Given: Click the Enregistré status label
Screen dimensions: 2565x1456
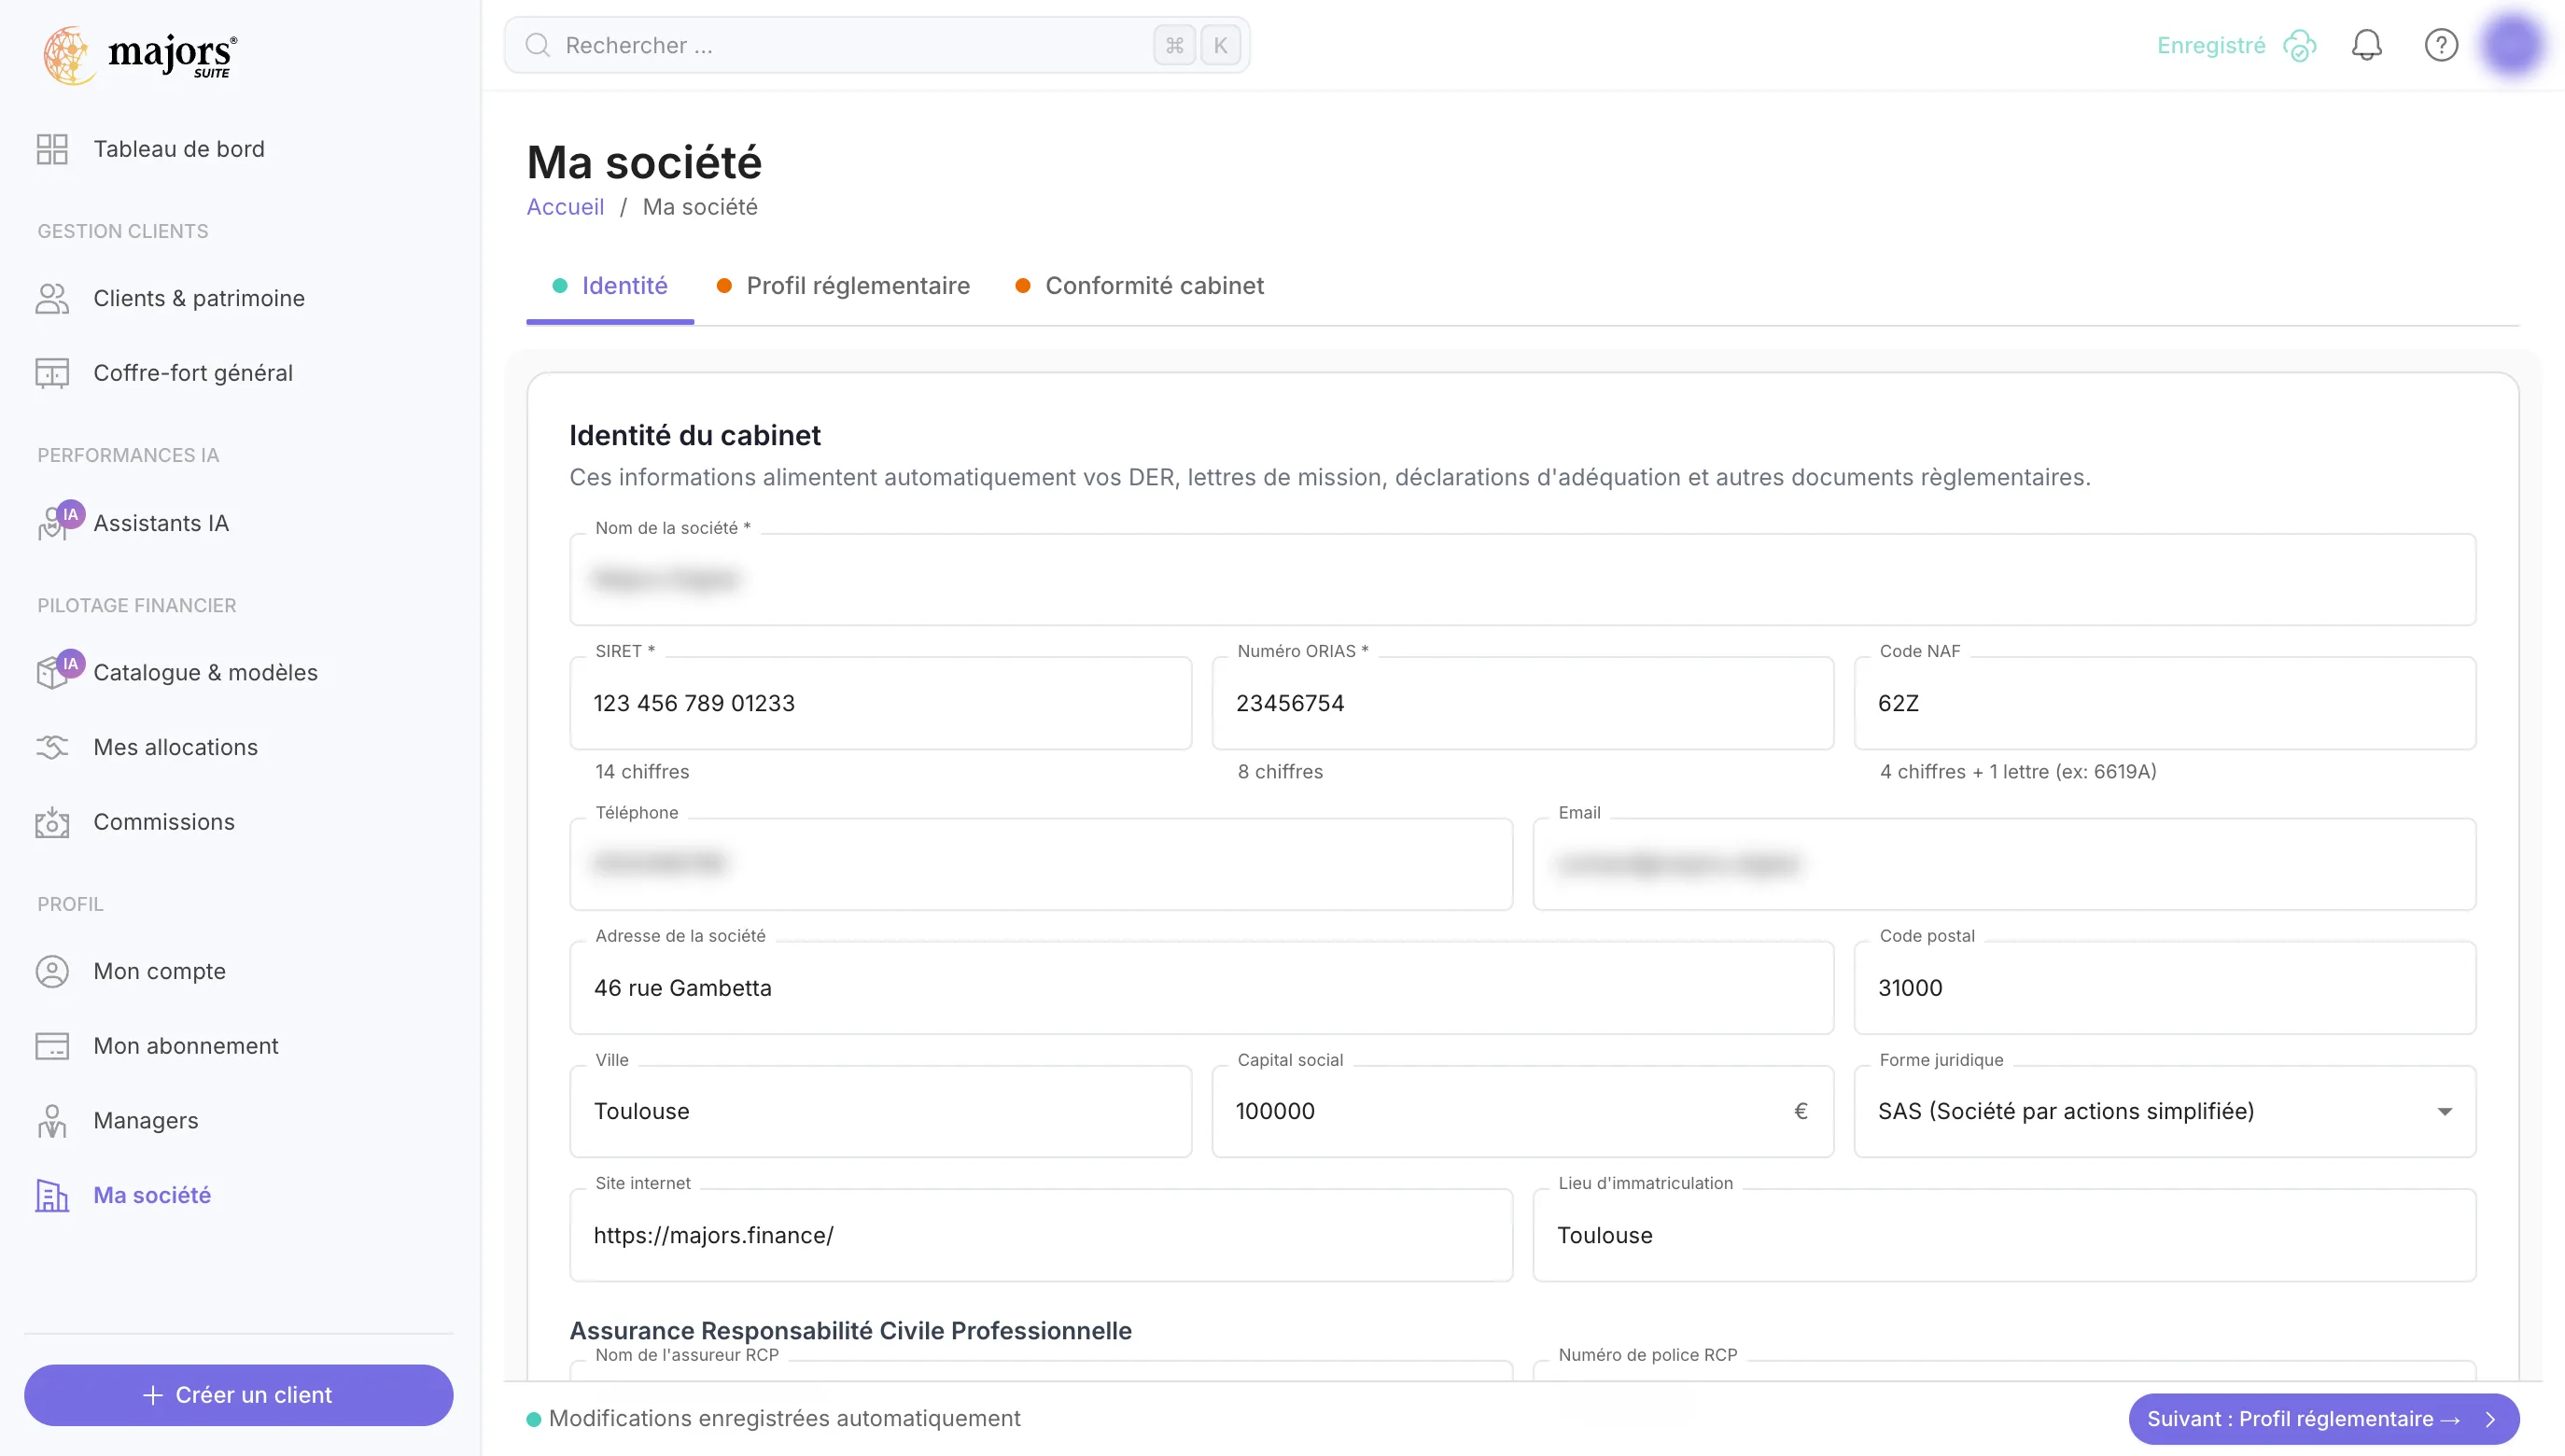Looking at the screenshot, I should 2211,45.
